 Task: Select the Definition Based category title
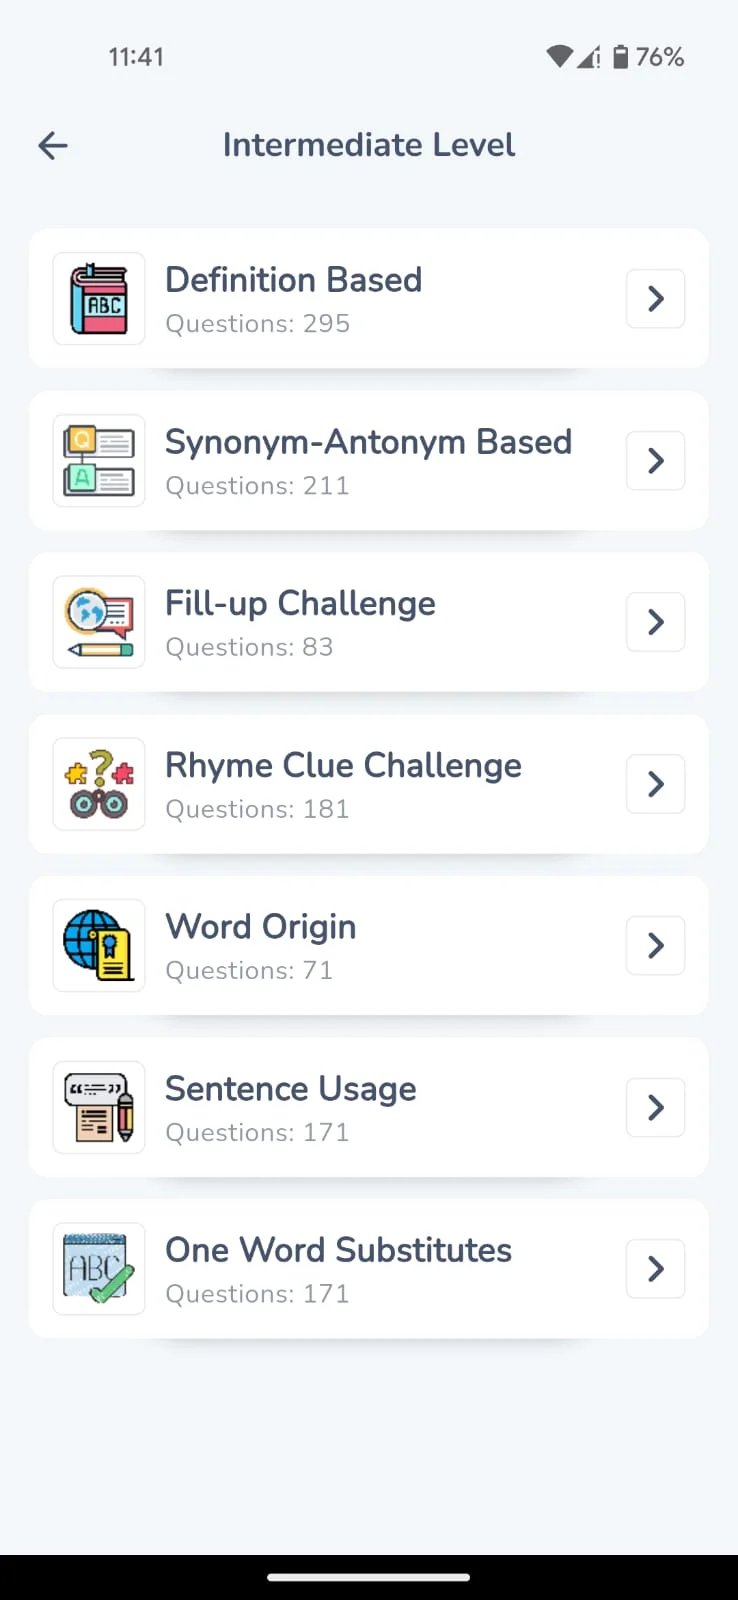pyautogui.click(x=293, y=280)
